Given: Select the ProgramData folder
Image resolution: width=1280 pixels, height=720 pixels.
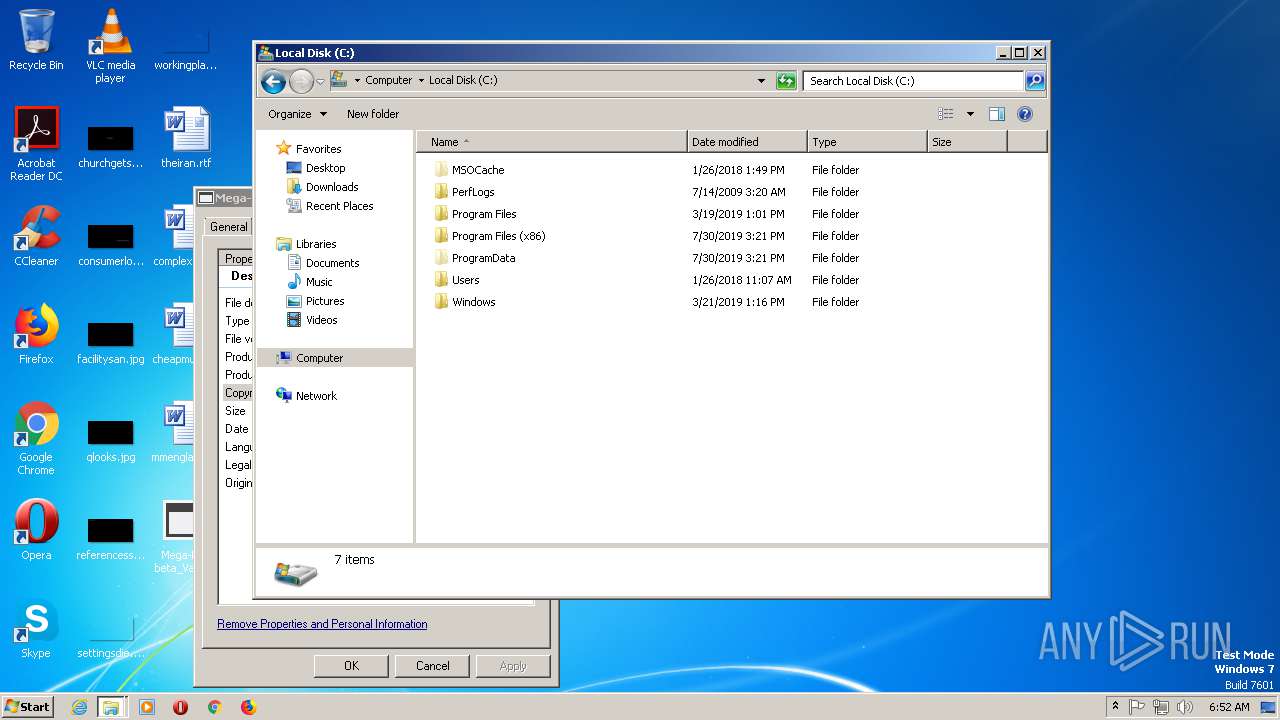Looking at the screenshot, I should [x=483, y=258].
